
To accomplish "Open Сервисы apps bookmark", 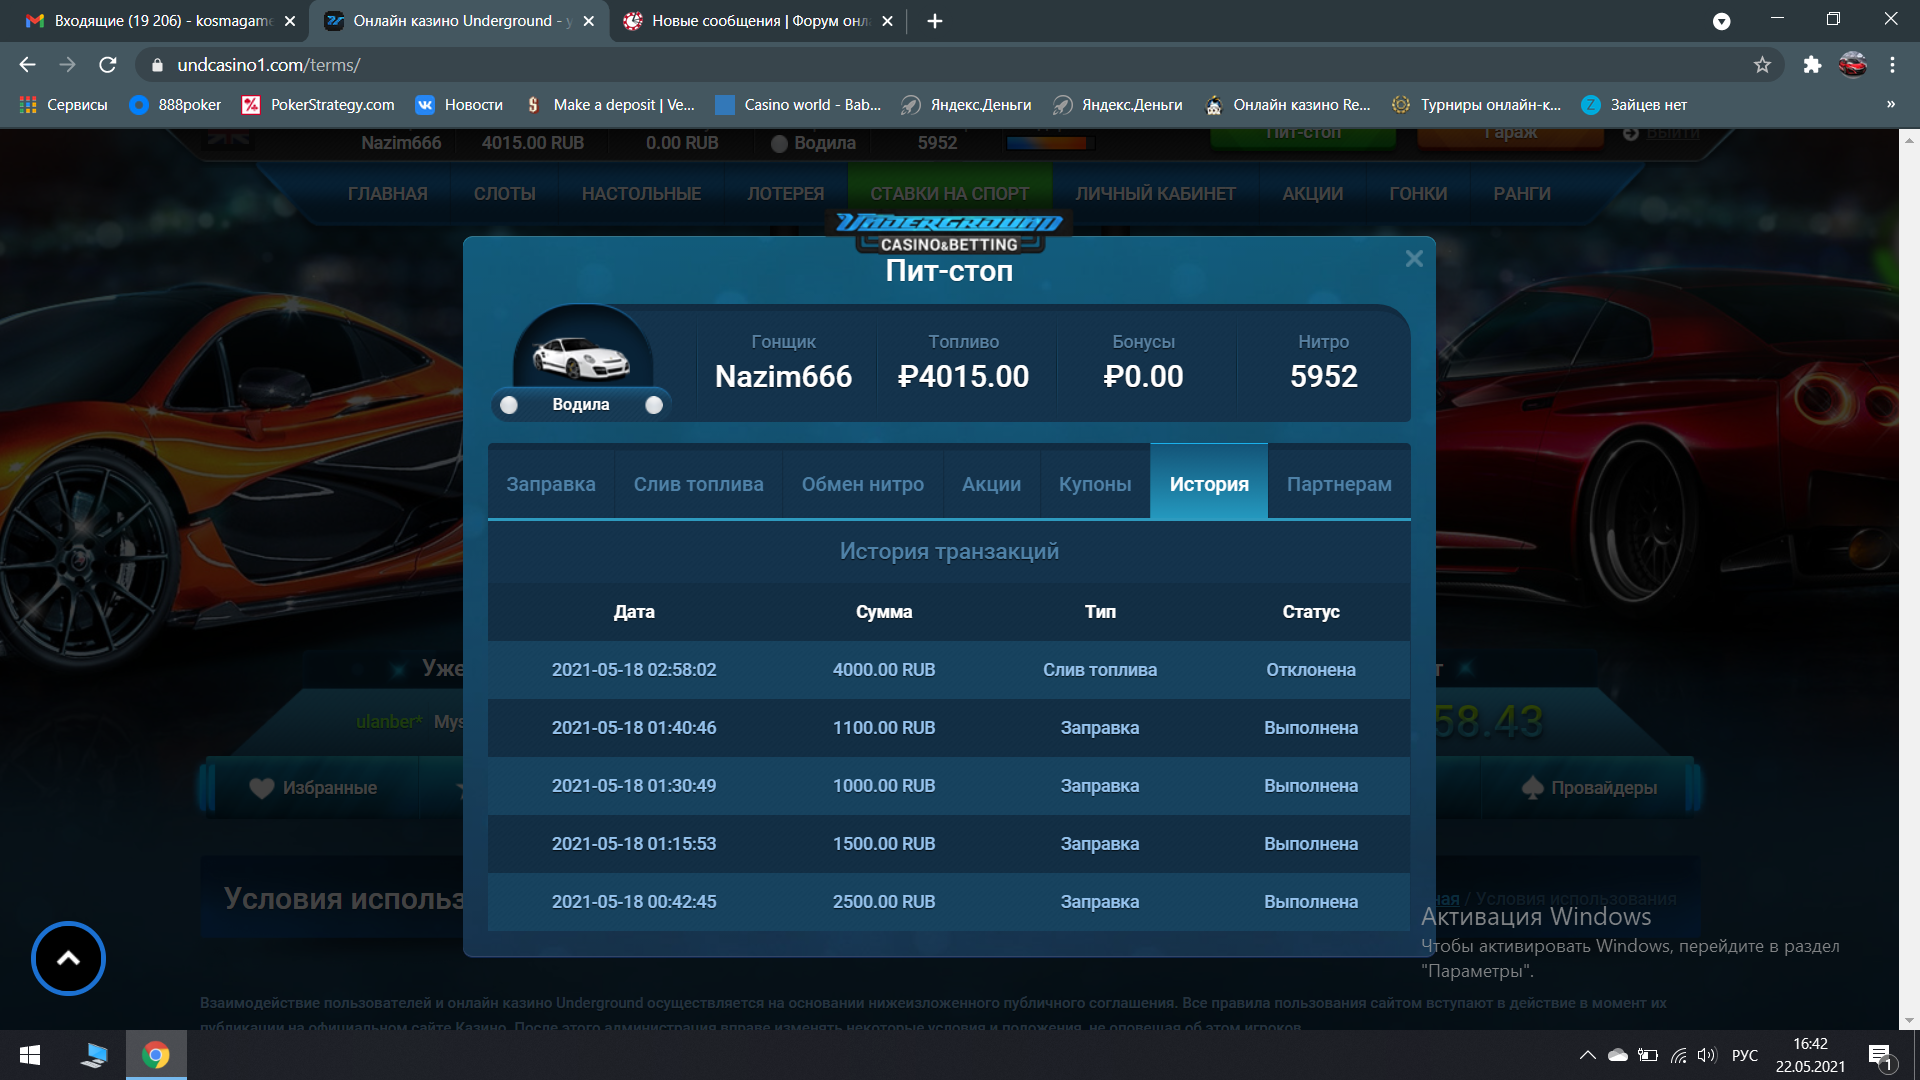I will pyautogui.click(x=63, y=105).
